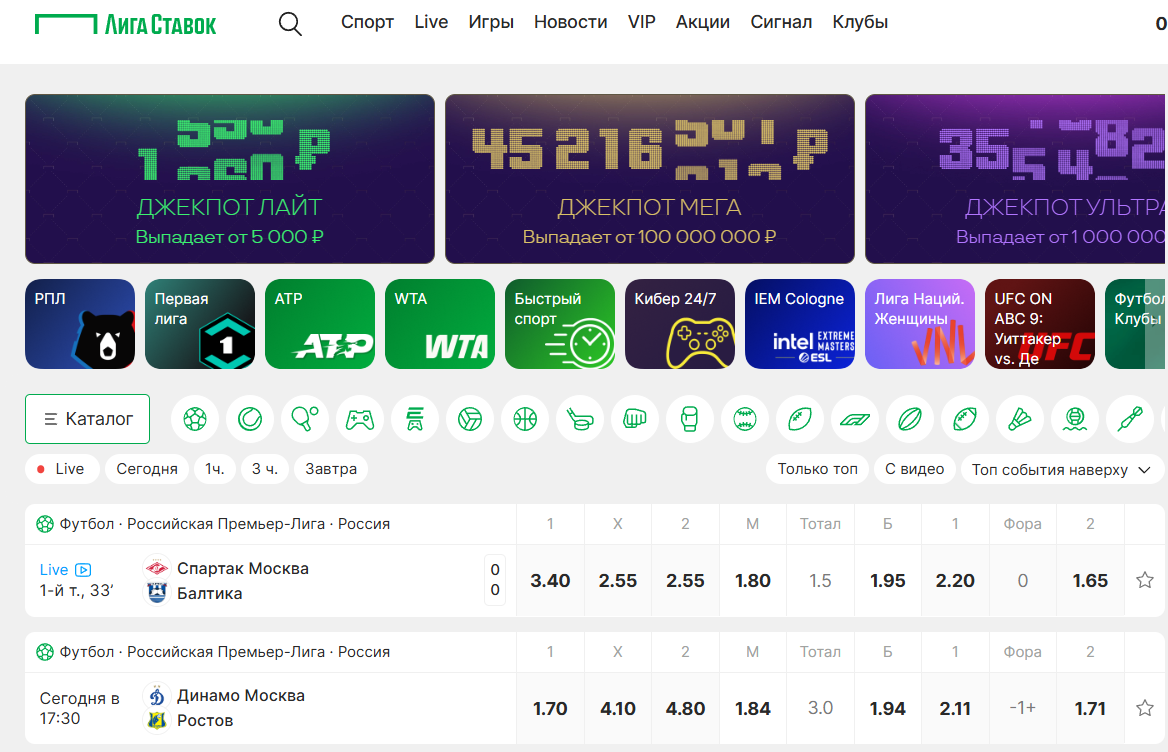Select the table tennis sport icon
The width and height of the screenshot is (1168, 752).
coord(304,419)
